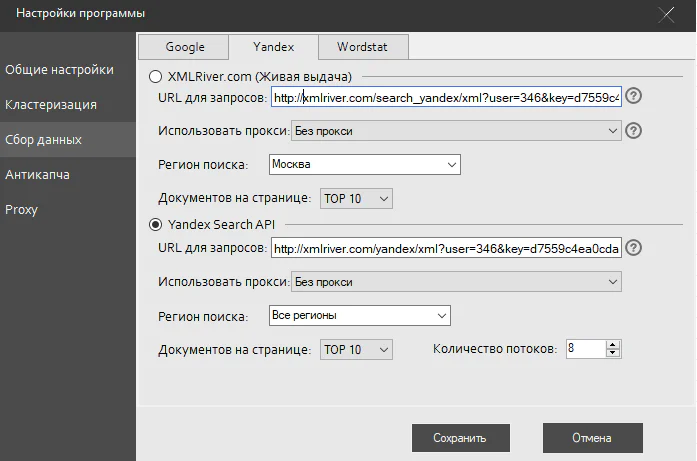Open Сбор данных section

click(68, 140)
